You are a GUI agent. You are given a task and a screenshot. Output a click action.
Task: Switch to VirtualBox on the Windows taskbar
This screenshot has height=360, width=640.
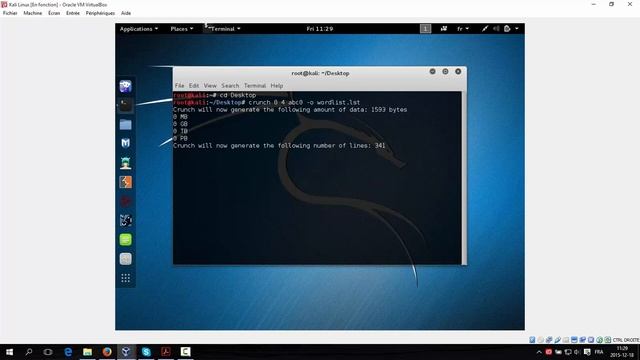(127, 352)
